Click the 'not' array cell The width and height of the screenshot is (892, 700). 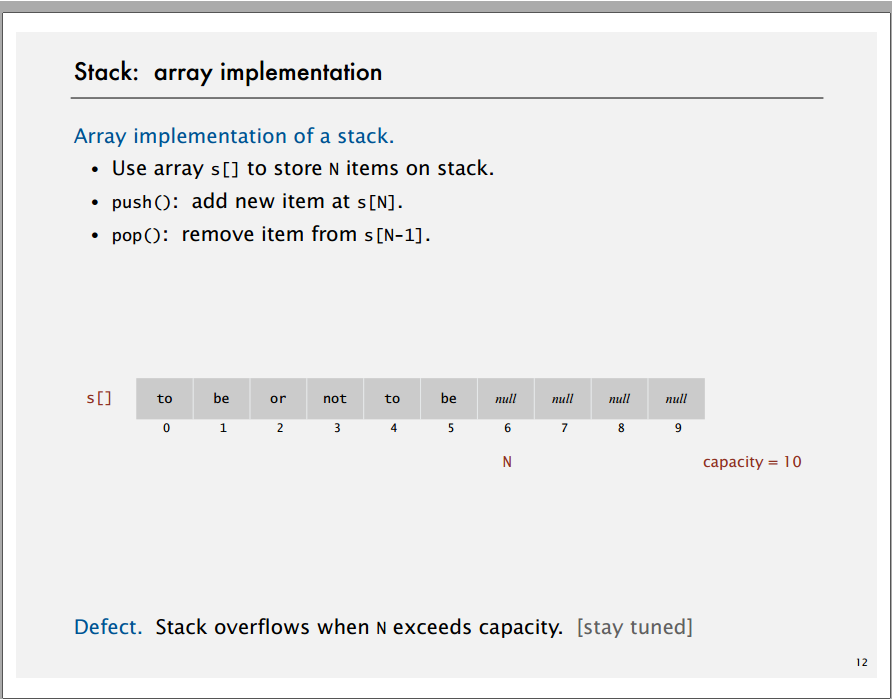(335, 398)
